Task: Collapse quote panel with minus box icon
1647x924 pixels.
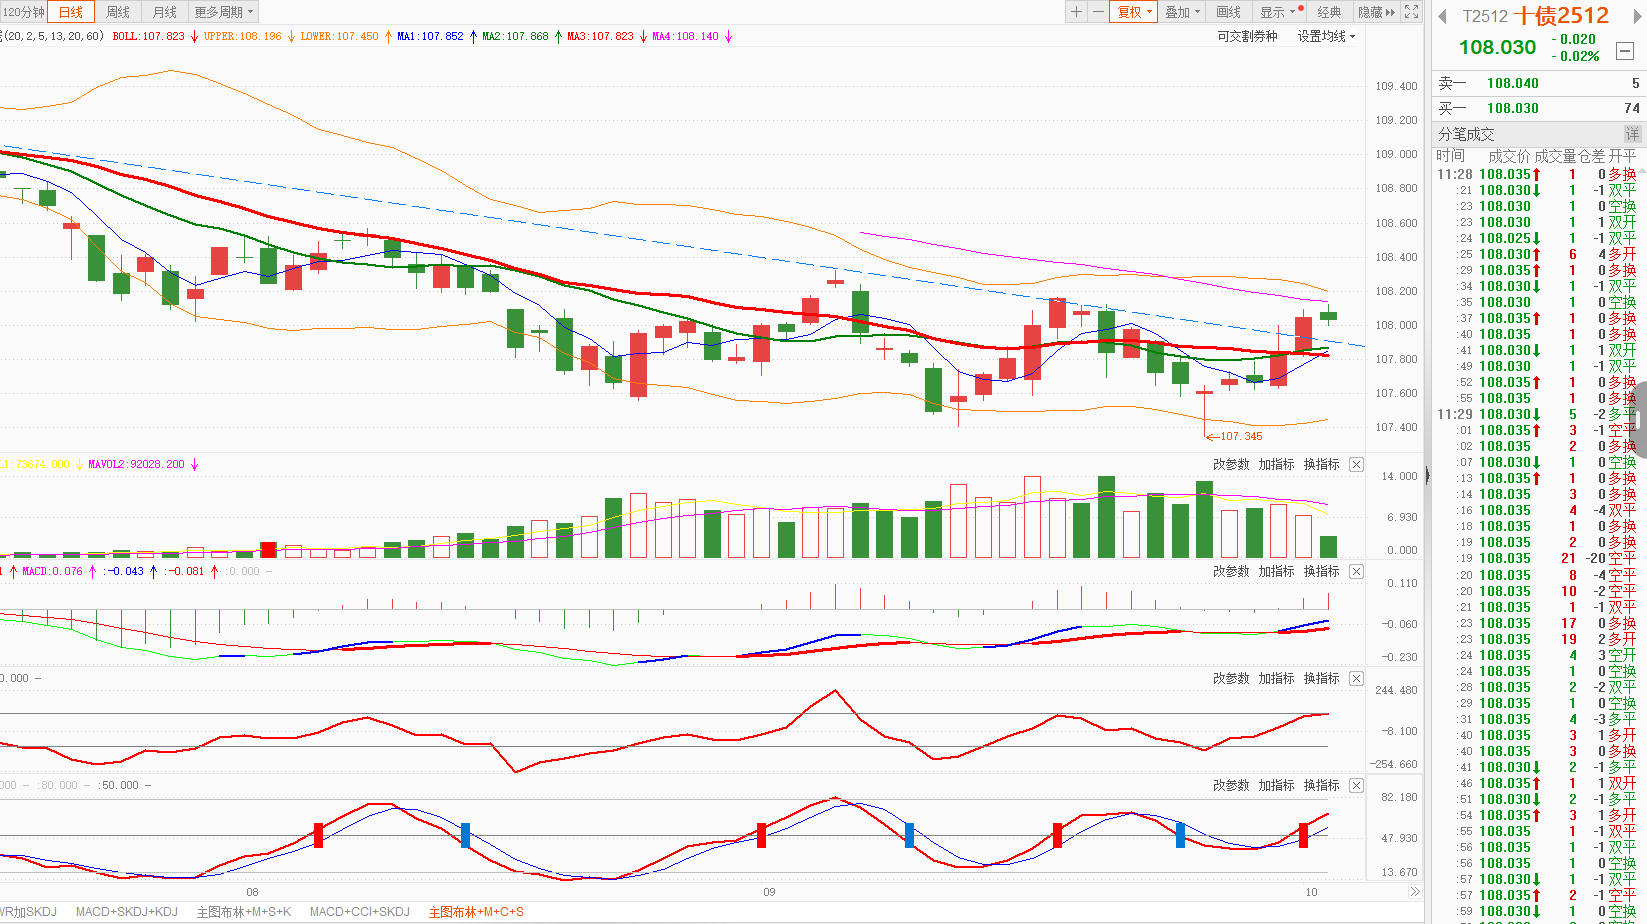Action: [x=1625, y=50]
